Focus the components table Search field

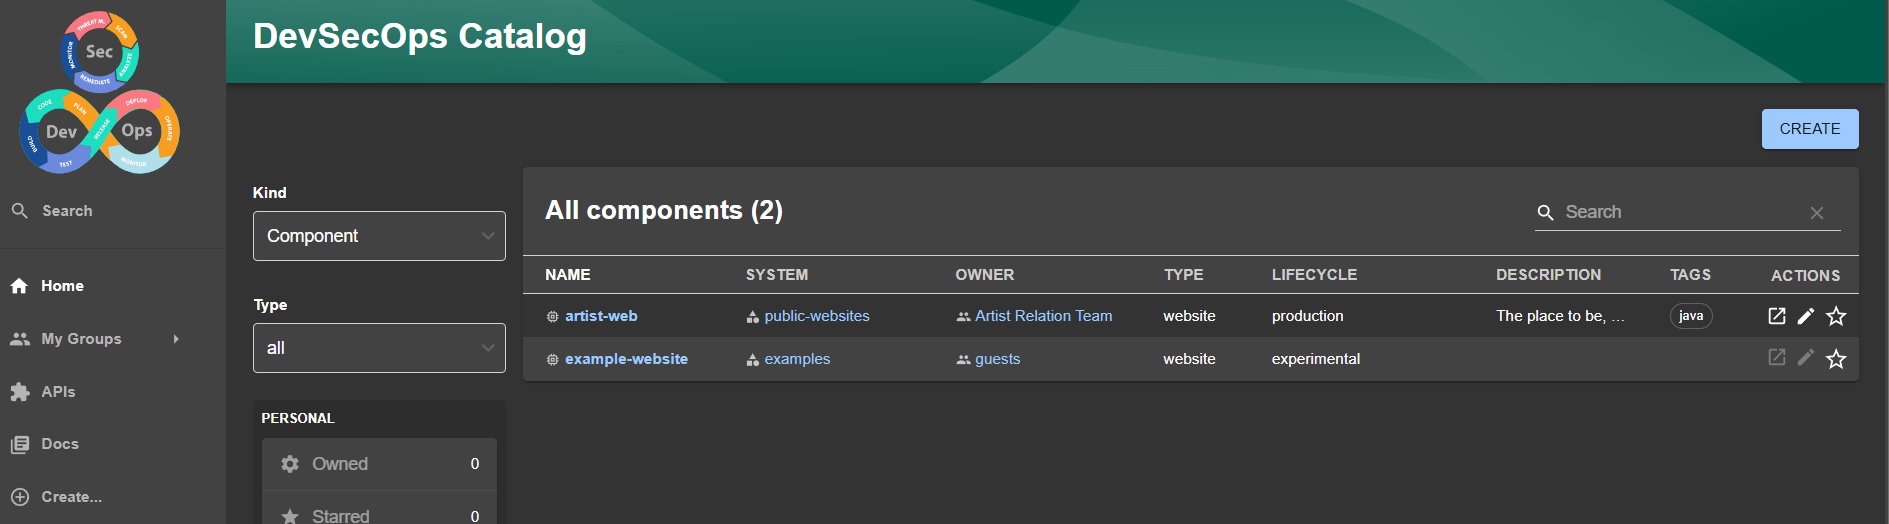(x=1680, y=212)
